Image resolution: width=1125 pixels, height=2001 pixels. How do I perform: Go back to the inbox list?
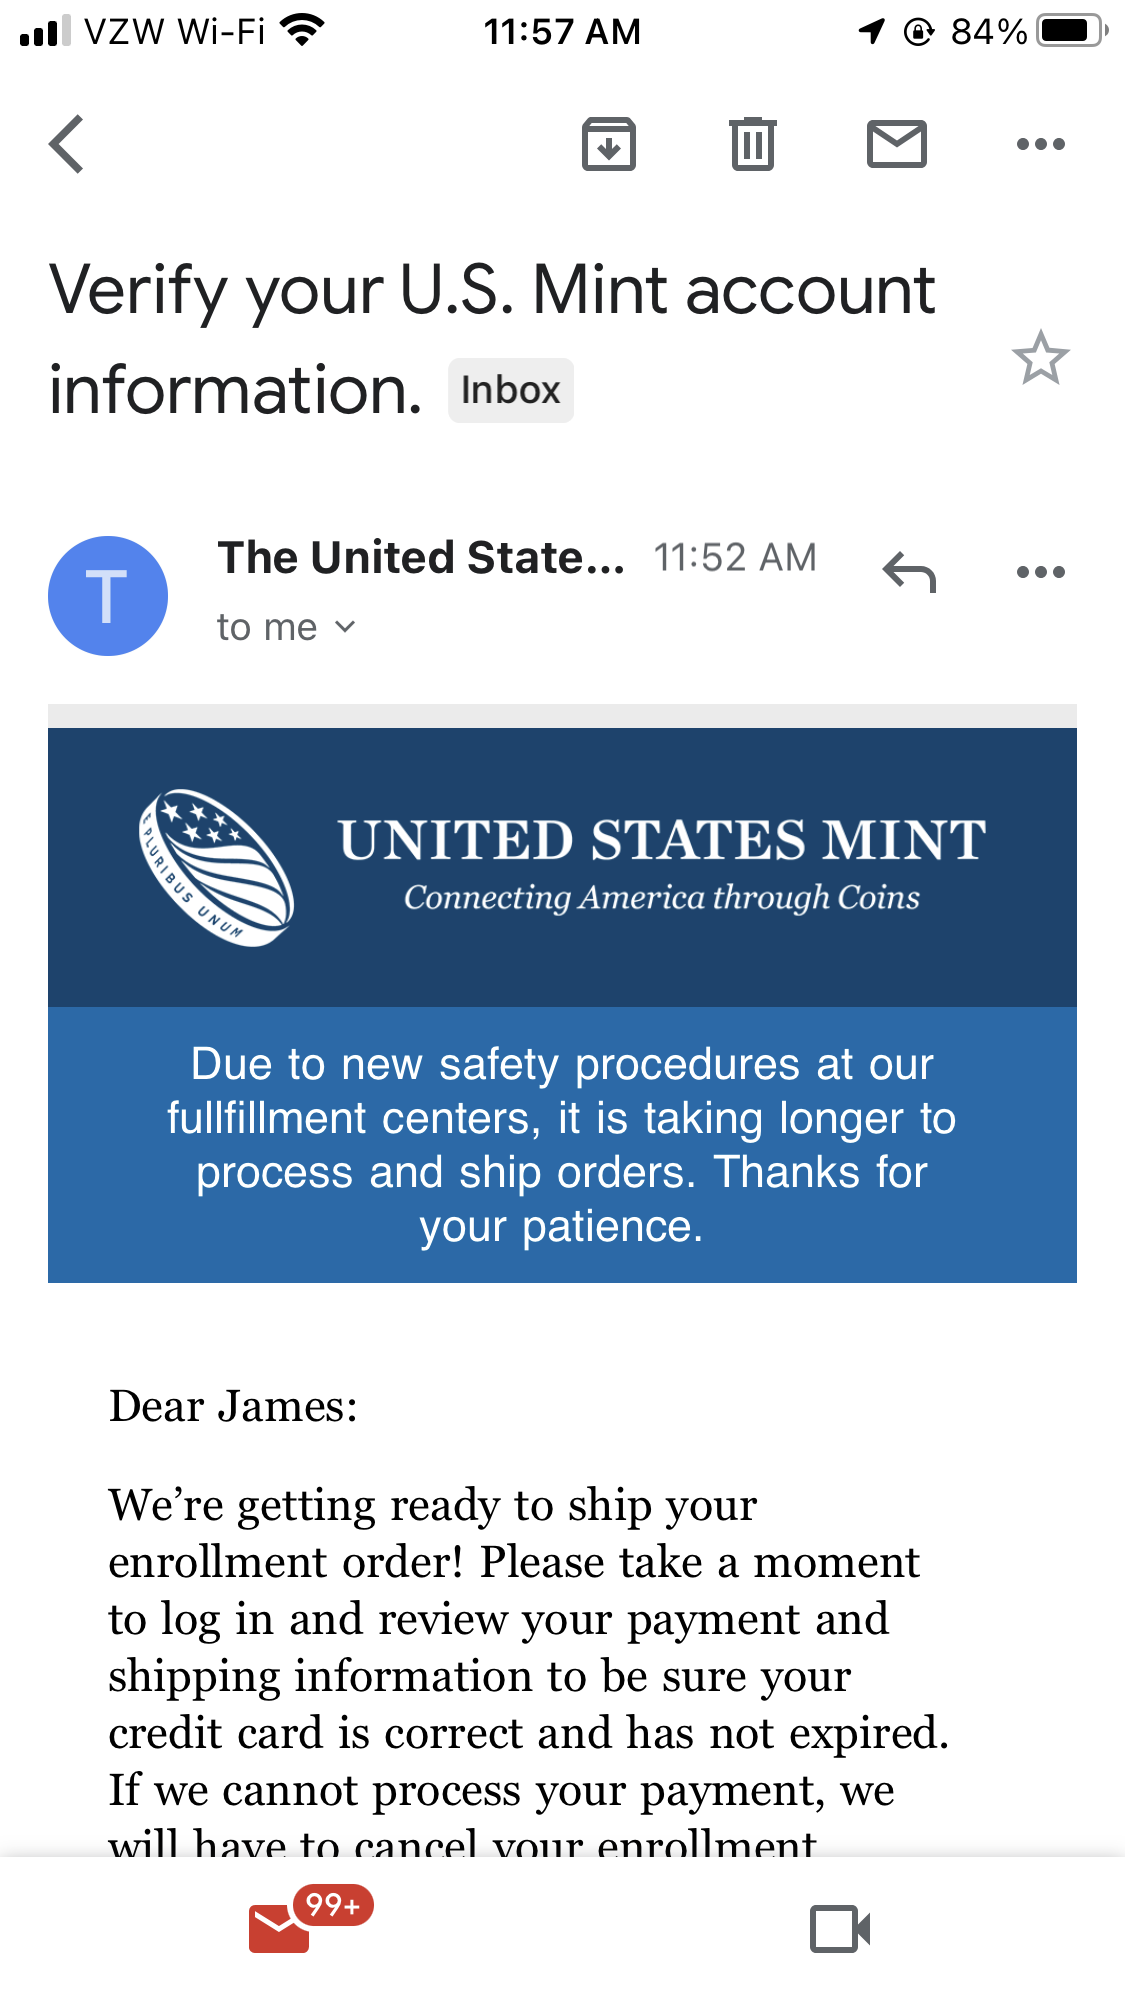[66, 144]
